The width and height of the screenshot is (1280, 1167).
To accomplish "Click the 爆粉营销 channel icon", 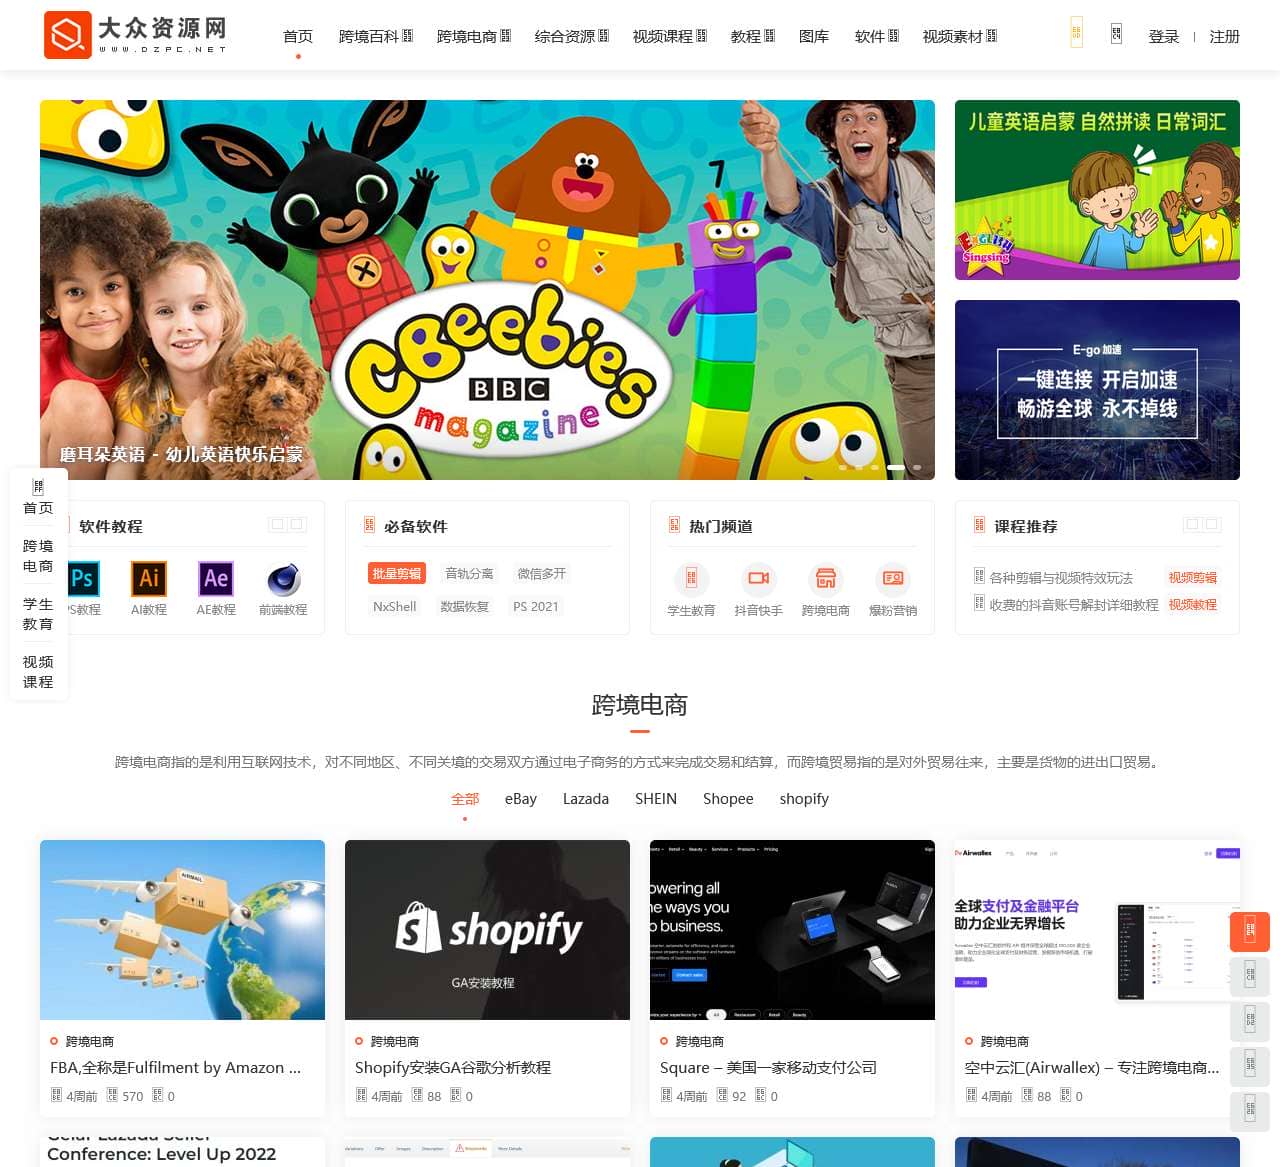I will (893, 579).
